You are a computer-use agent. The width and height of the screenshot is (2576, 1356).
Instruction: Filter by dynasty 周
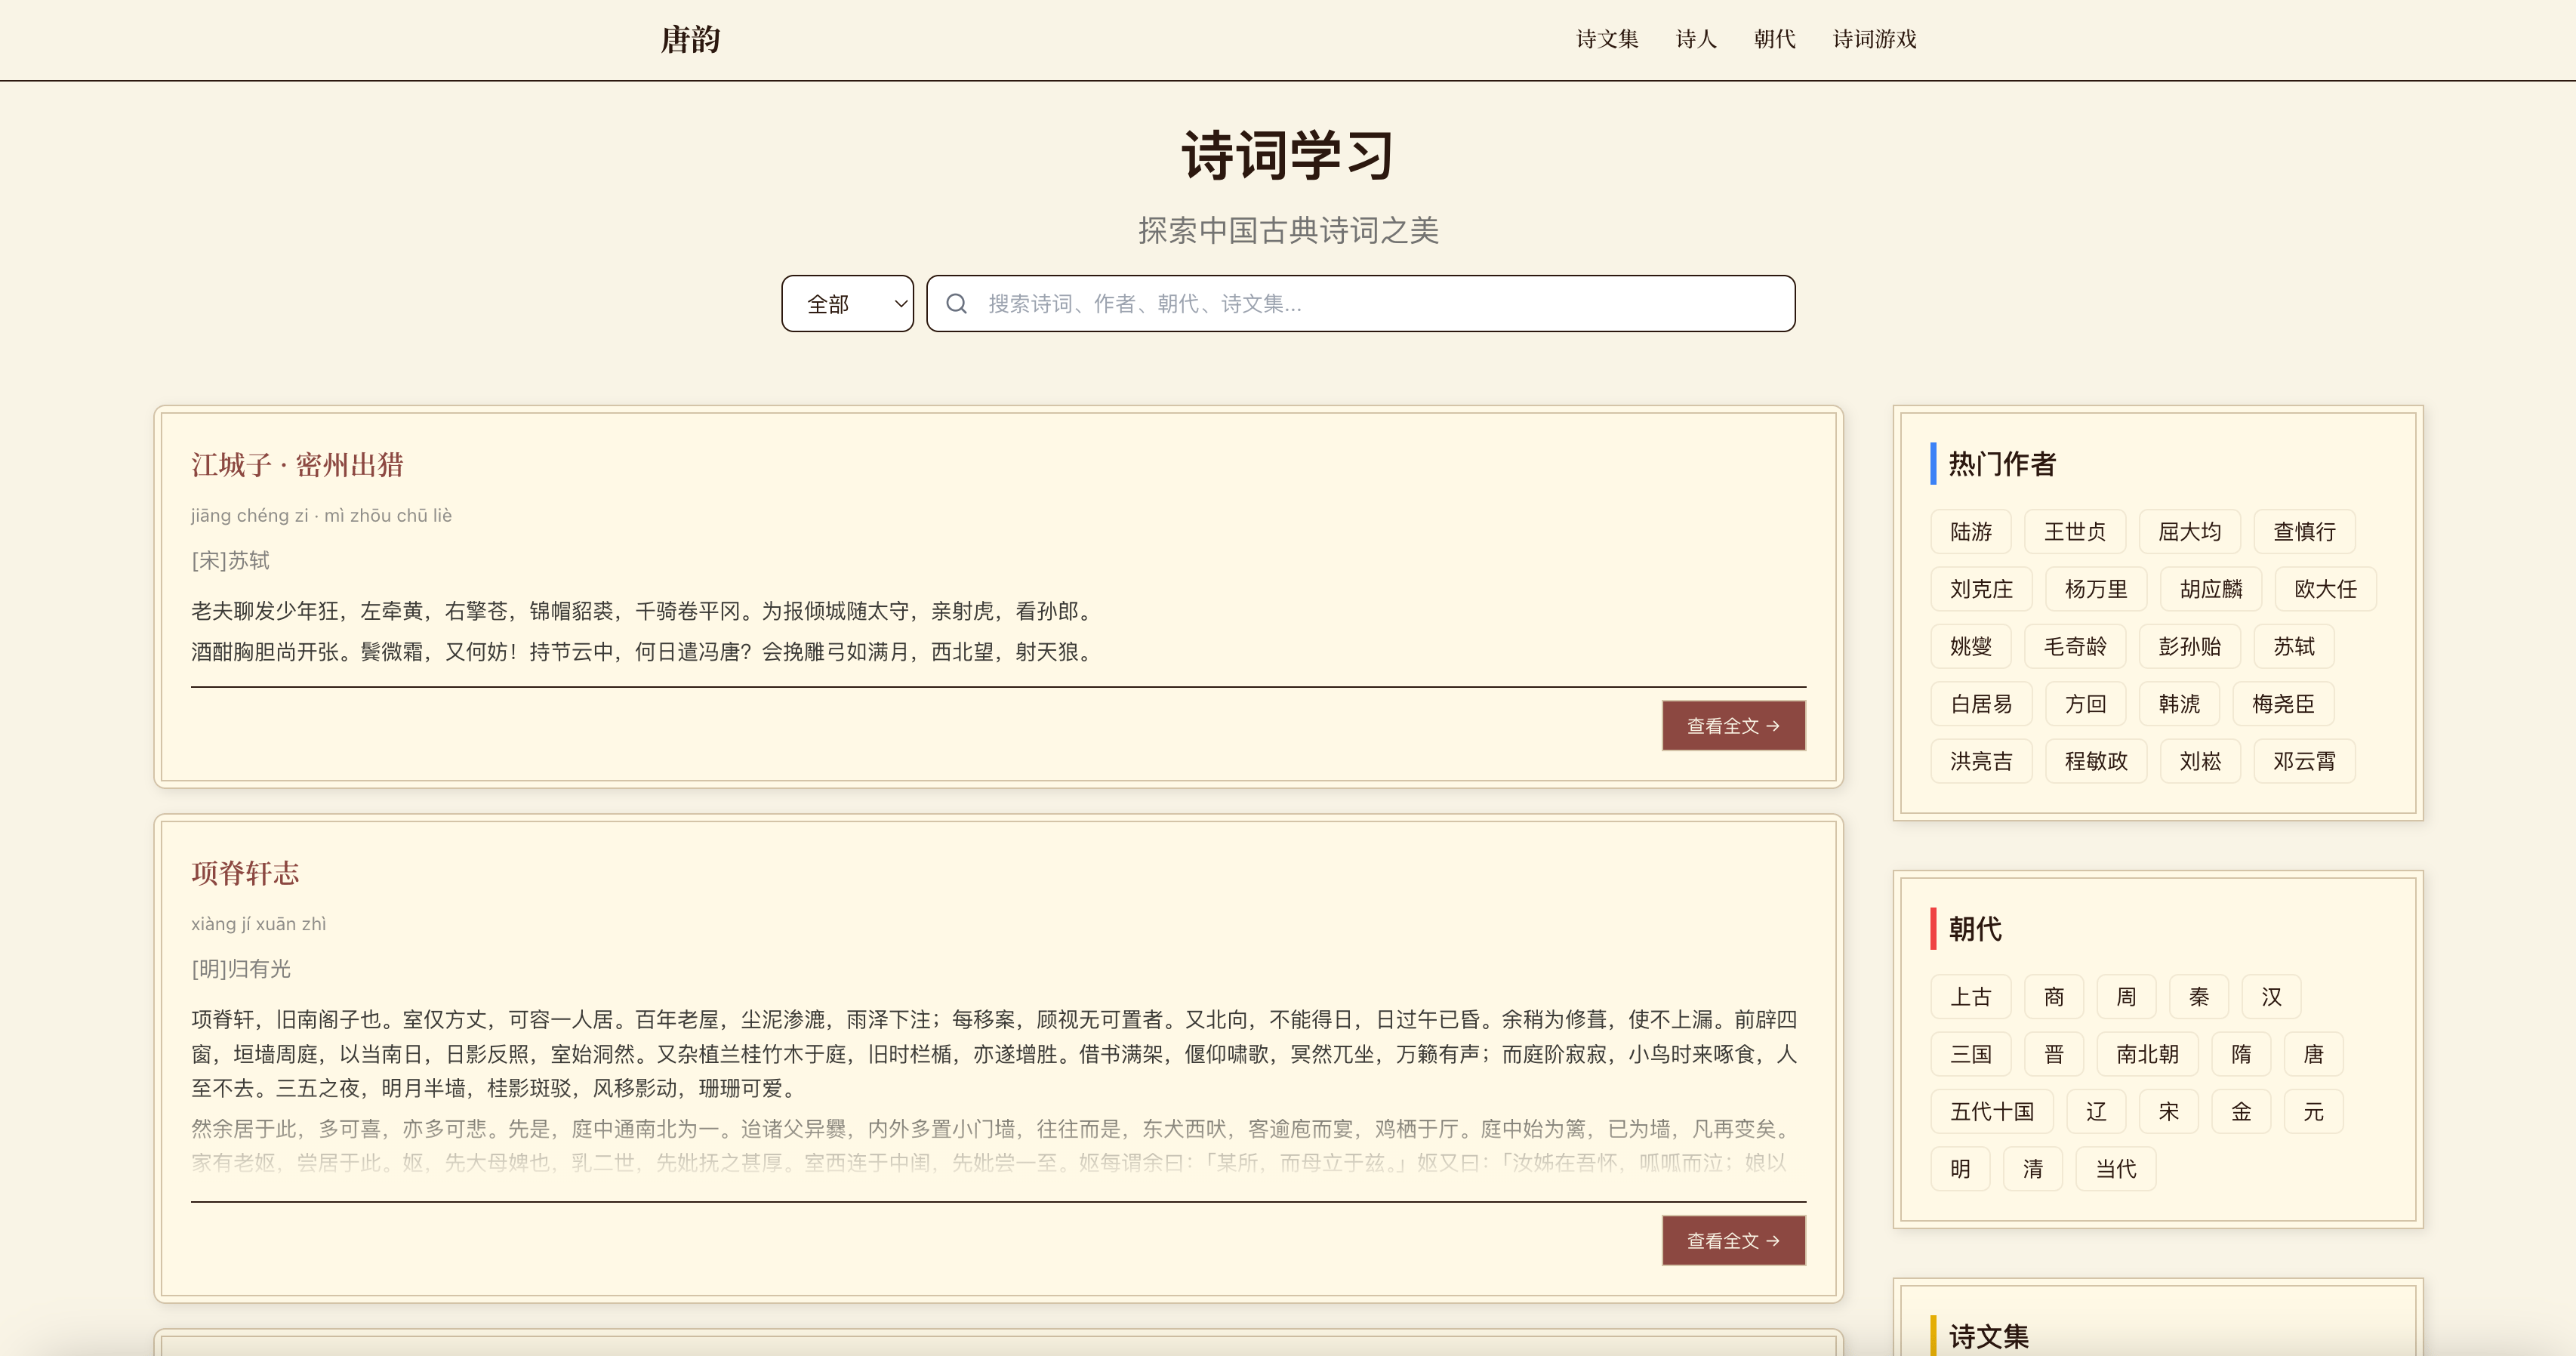[x=2127, y=997]
